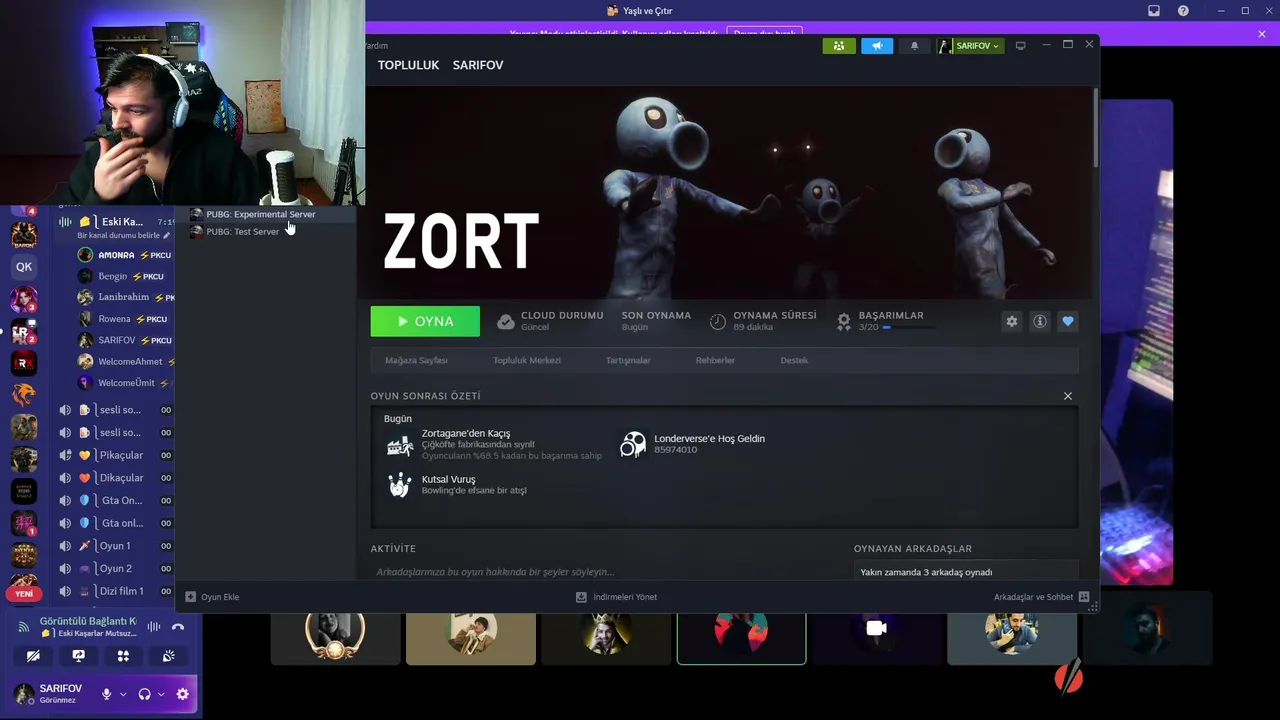Open Arkadaşlar ve Sohbet in Steam
The height and width of the screenshot is (720, 1280).
coord(1041,597)
